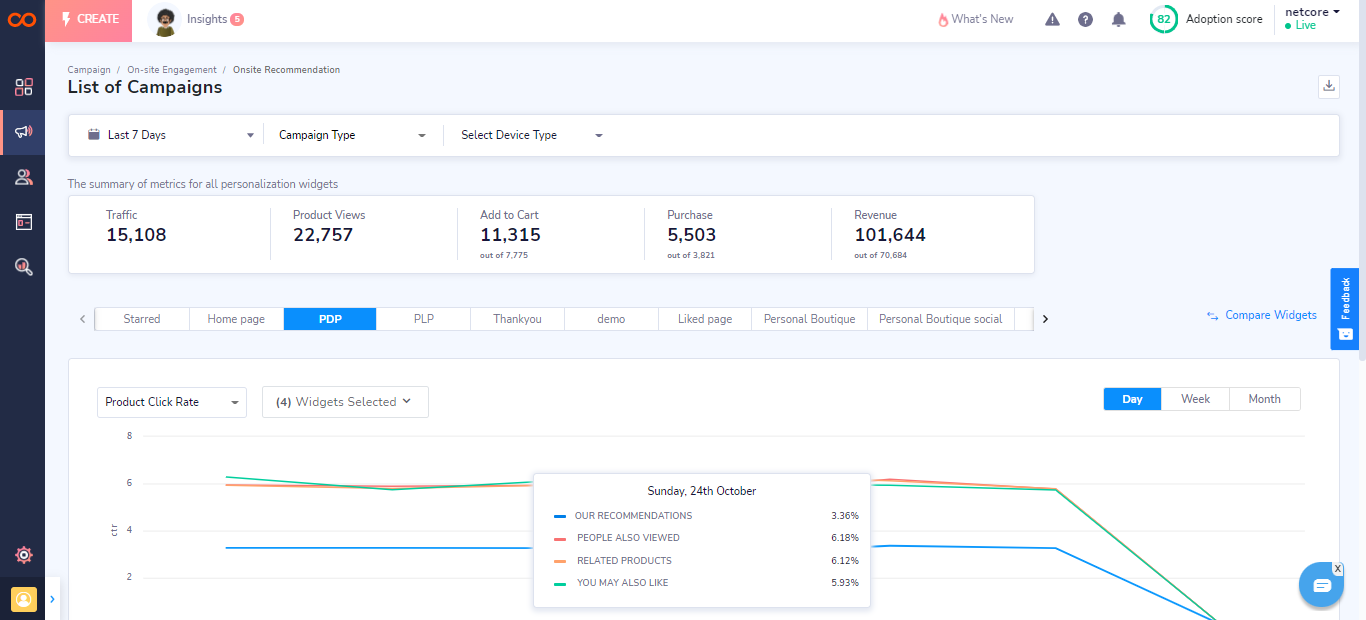Image resolution: width=1366 pixels, height=620 pixels.
Task: Select the Personal Boutique tab
Action: (809, 319)
